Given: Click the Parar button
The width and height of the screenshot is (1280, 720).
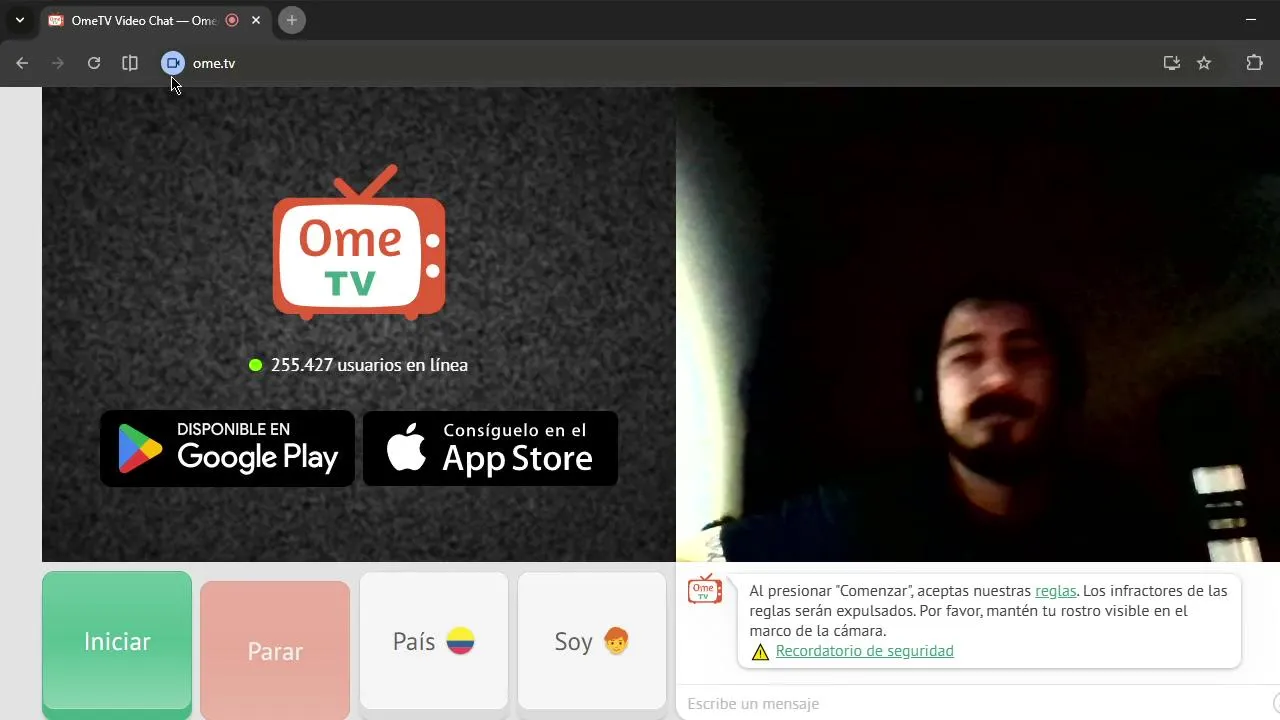Looking at the screenshot, I should click(x=275, y=651).
